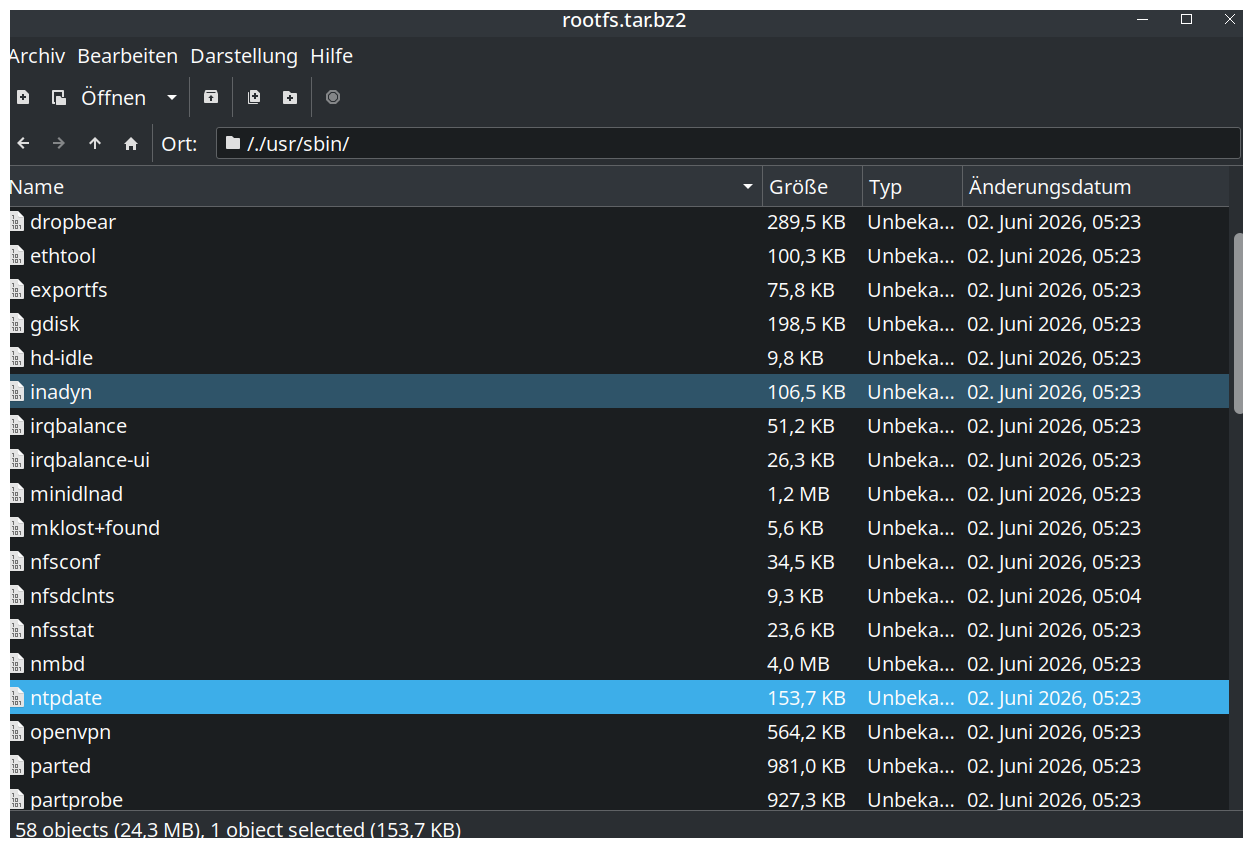Click the file icon beside hd-idle
The width and height of the screenshot is (1253, 848).
point(16,358)
